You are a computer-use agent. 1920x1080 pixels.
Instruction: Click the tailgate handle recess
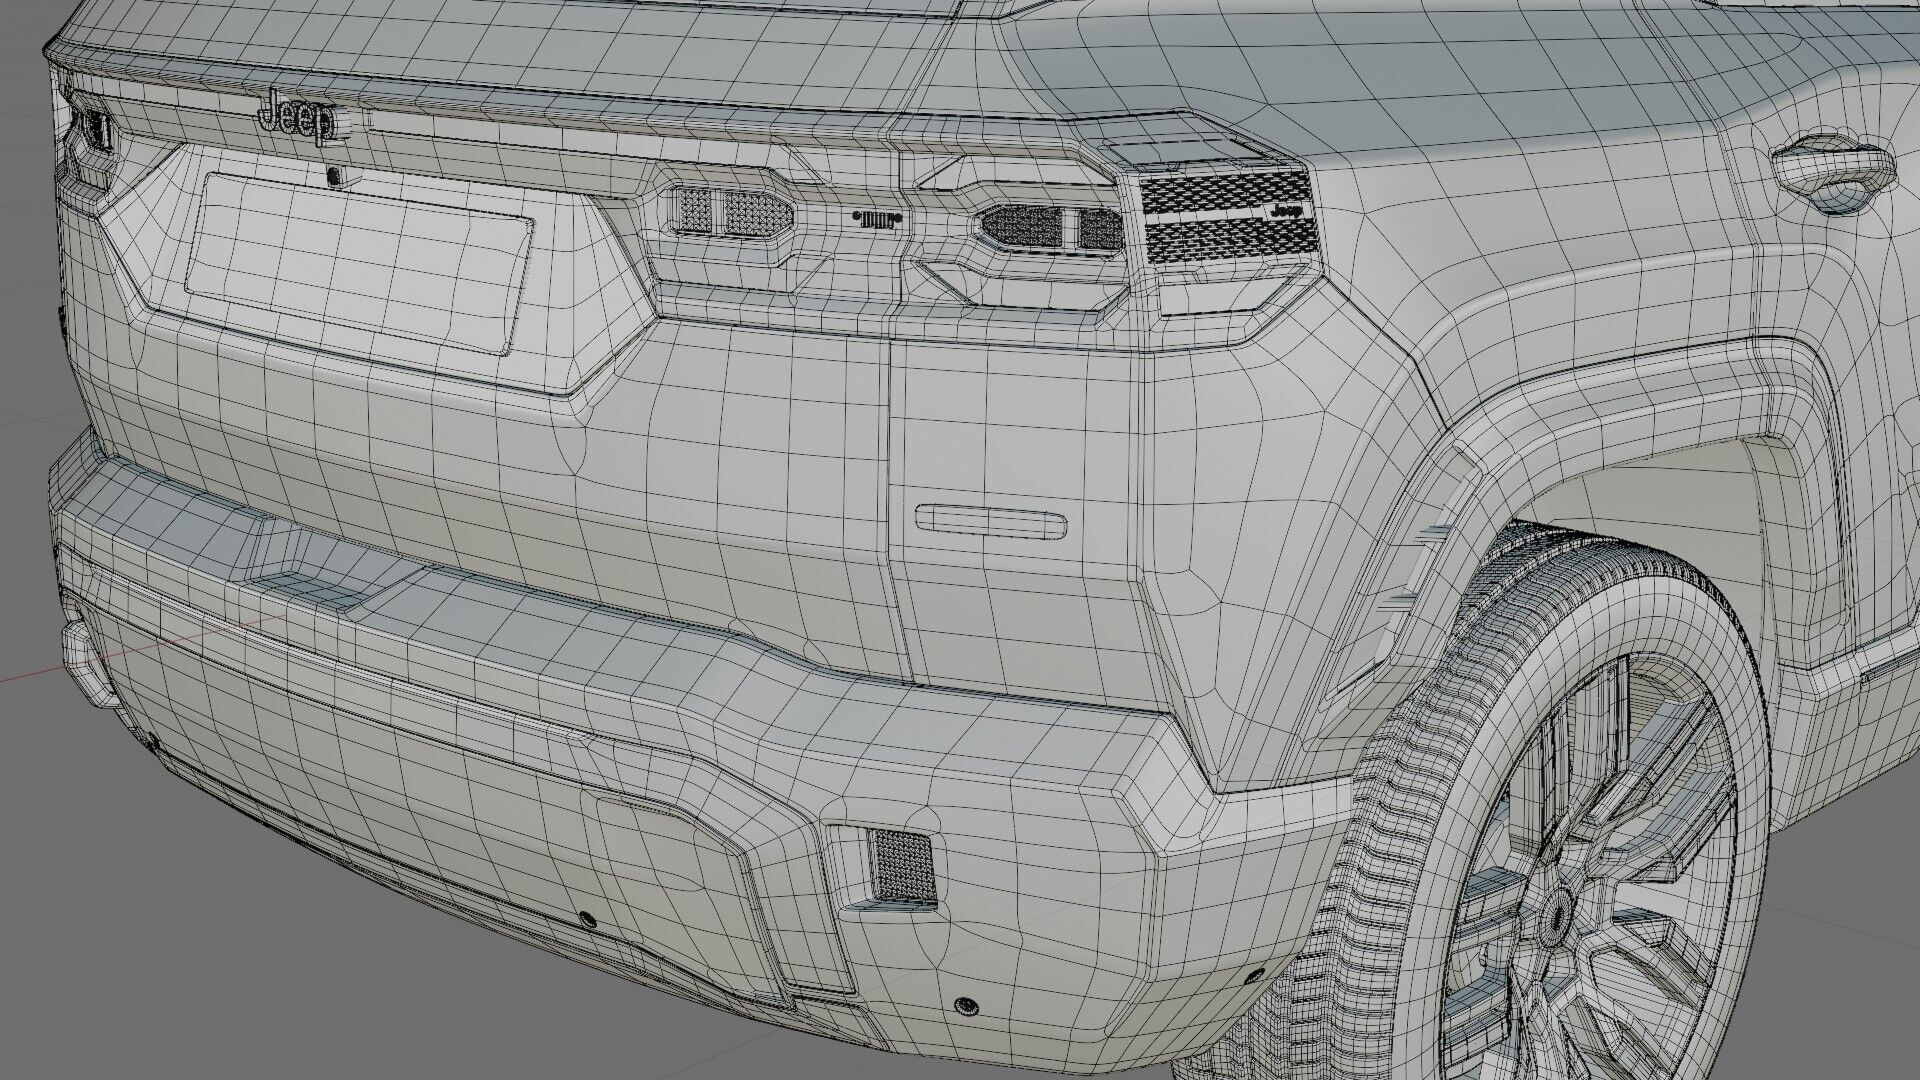(991, 521)
